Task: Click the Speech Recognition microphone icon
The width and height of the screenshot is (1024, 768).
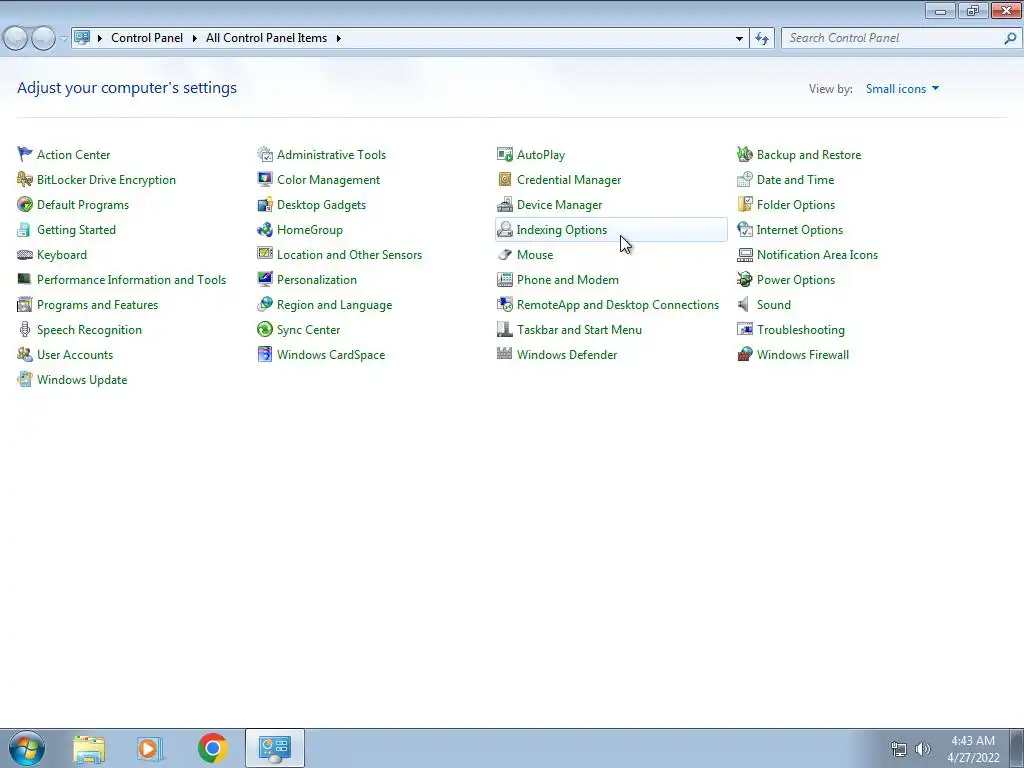Action: 25,329
